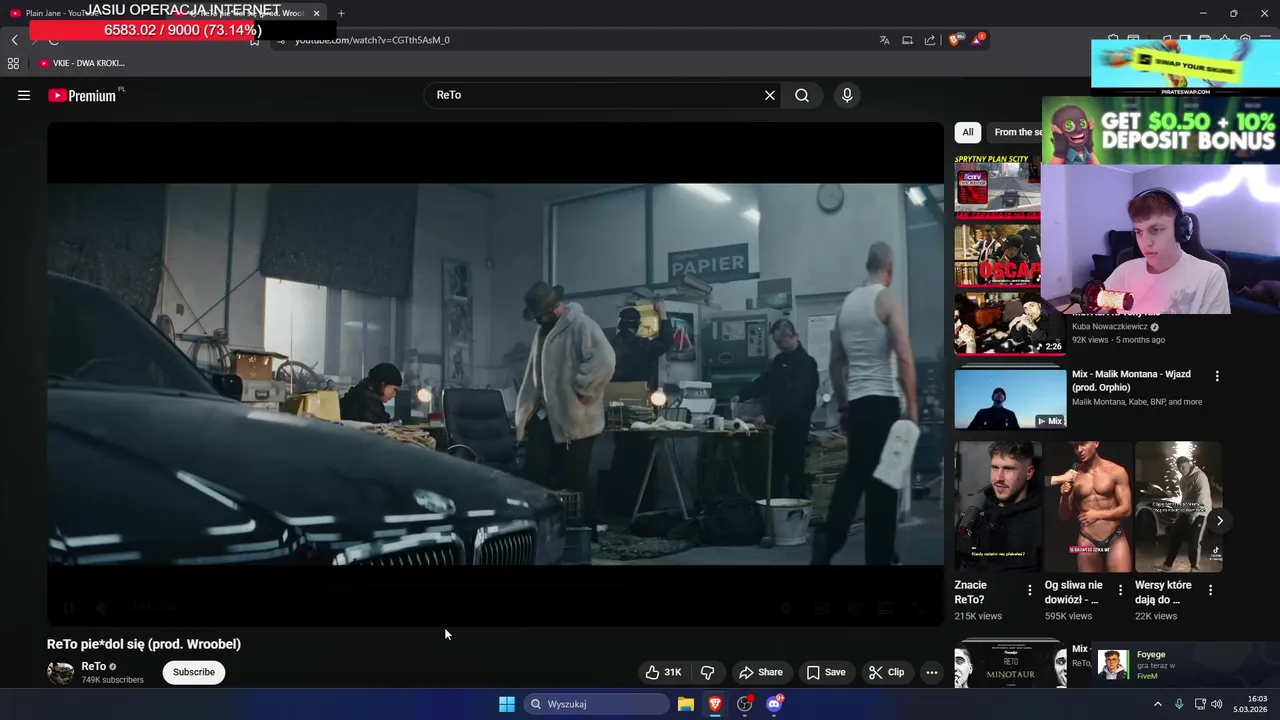Create a Clip of the video

click(886, 672)
